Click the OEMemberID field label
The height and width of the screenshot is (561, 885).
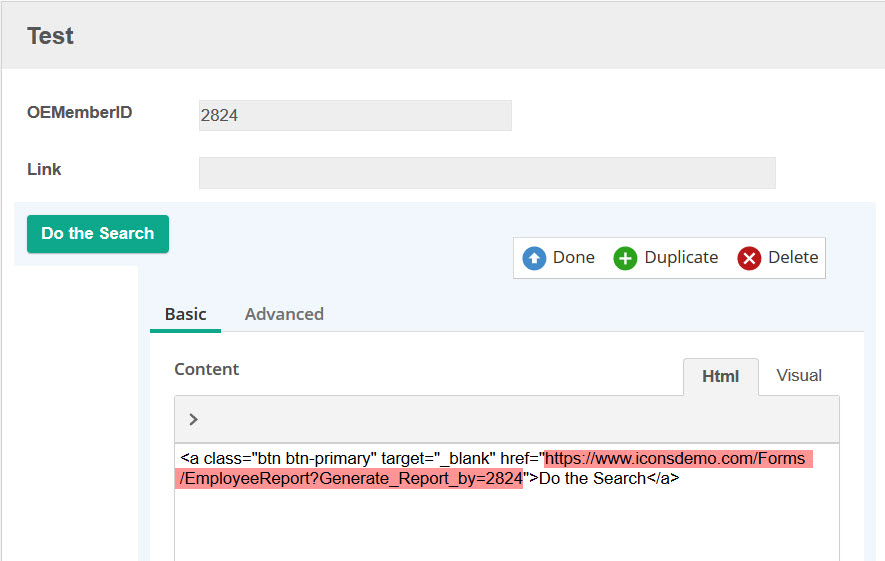click(x=80, y=113)
